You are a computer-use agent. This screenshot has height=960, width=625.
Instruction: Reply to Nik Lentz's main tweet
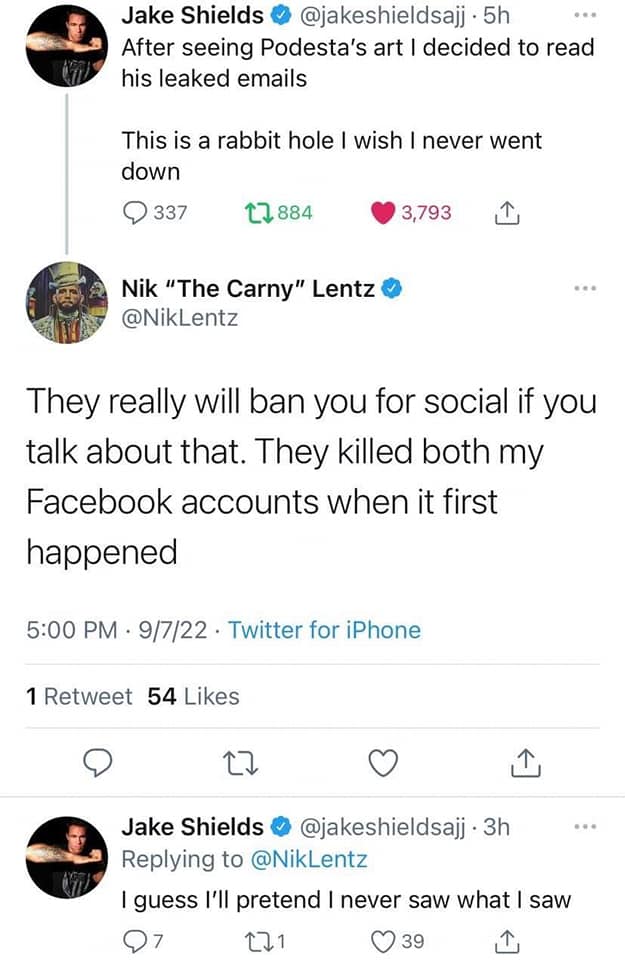[x=96, y=763]
